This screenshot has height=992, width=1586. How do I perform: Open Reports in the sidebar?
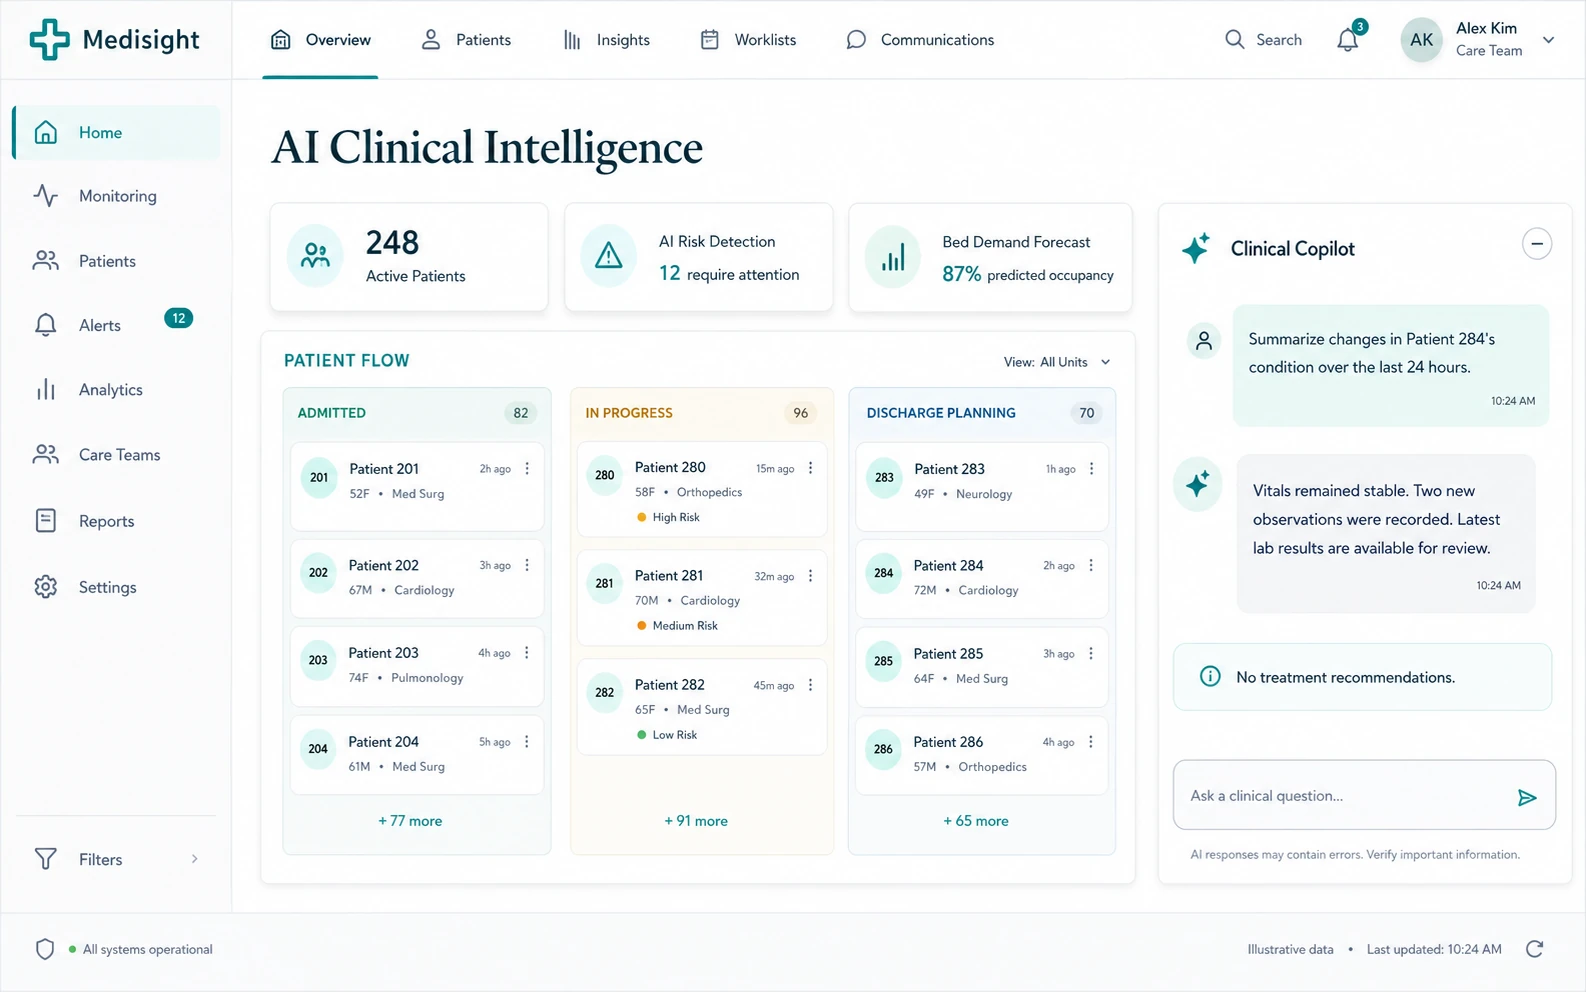click(x=116, y=521)
